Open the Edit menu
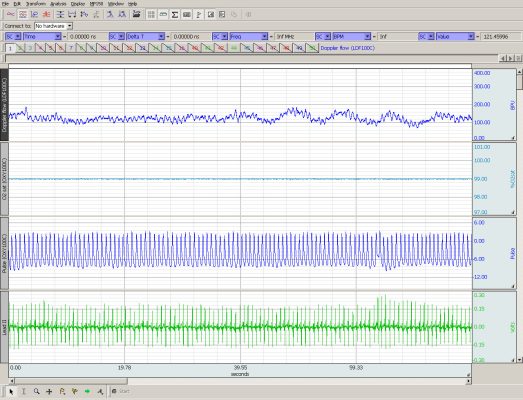 [17, 4]
